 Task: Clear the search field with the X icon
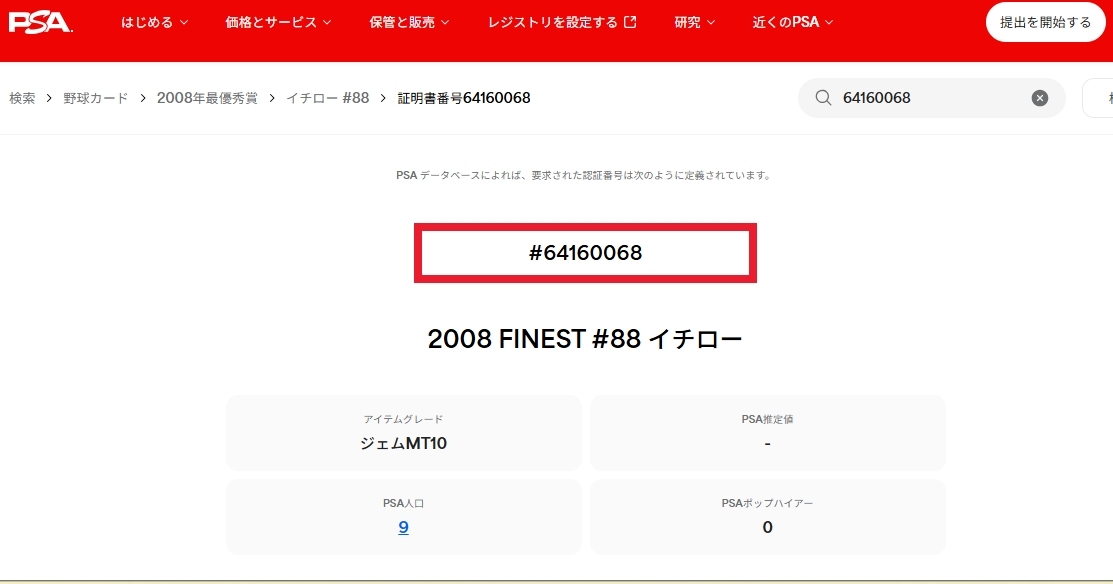pos(1040,98)
